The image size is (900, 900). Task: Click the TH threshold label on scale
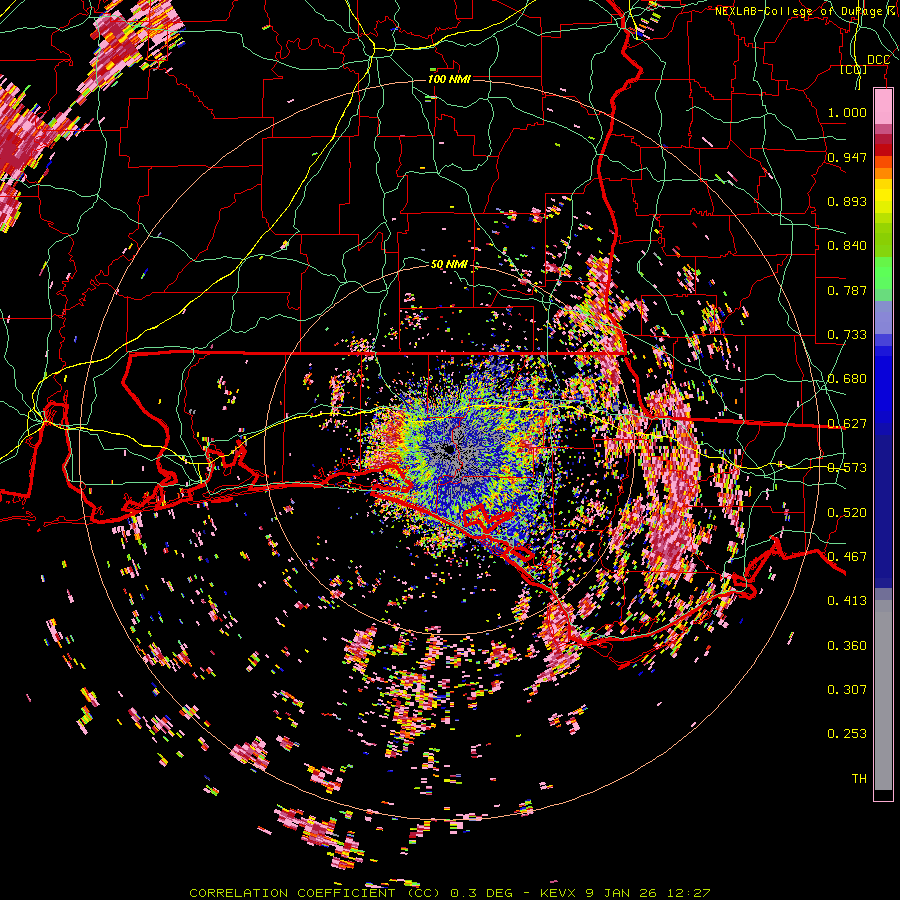[859, 779]
